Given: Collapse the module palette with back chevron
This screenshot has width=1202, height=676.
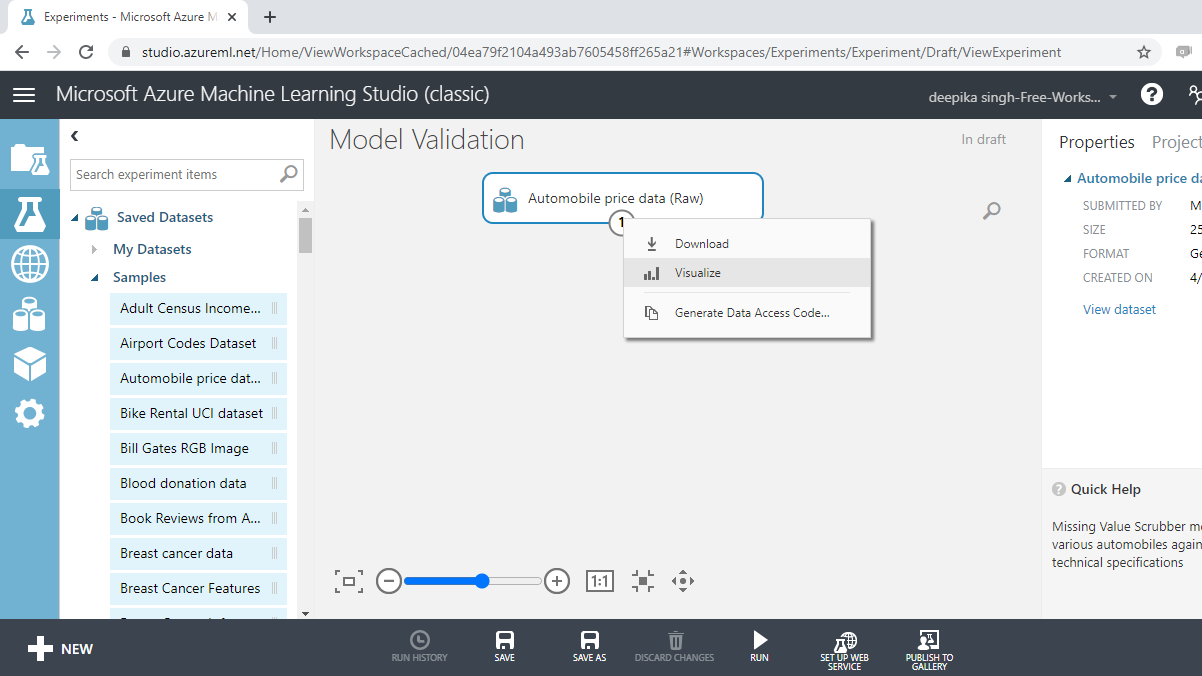Looking at the screenshot, I should (75, 136).
